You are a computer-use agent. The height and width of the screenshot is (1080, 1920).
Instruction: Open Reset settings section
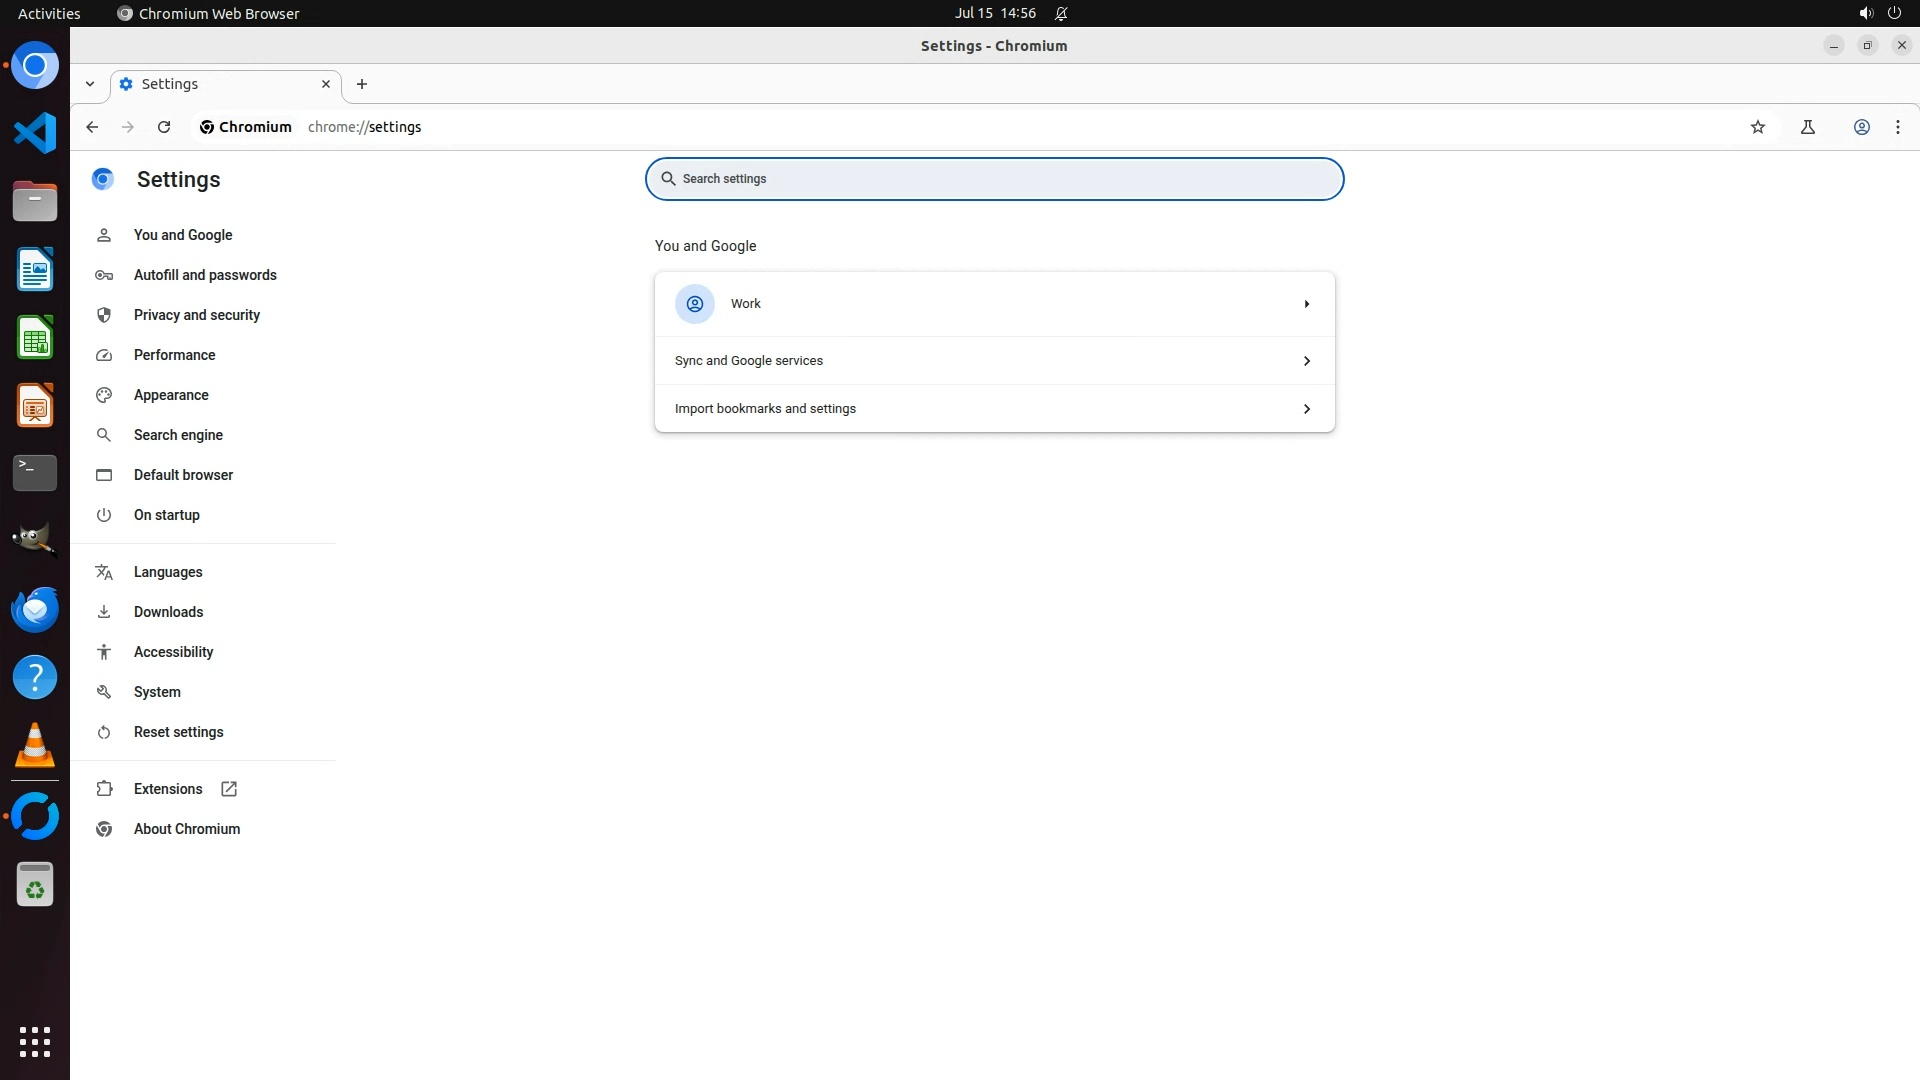(178, 732)
